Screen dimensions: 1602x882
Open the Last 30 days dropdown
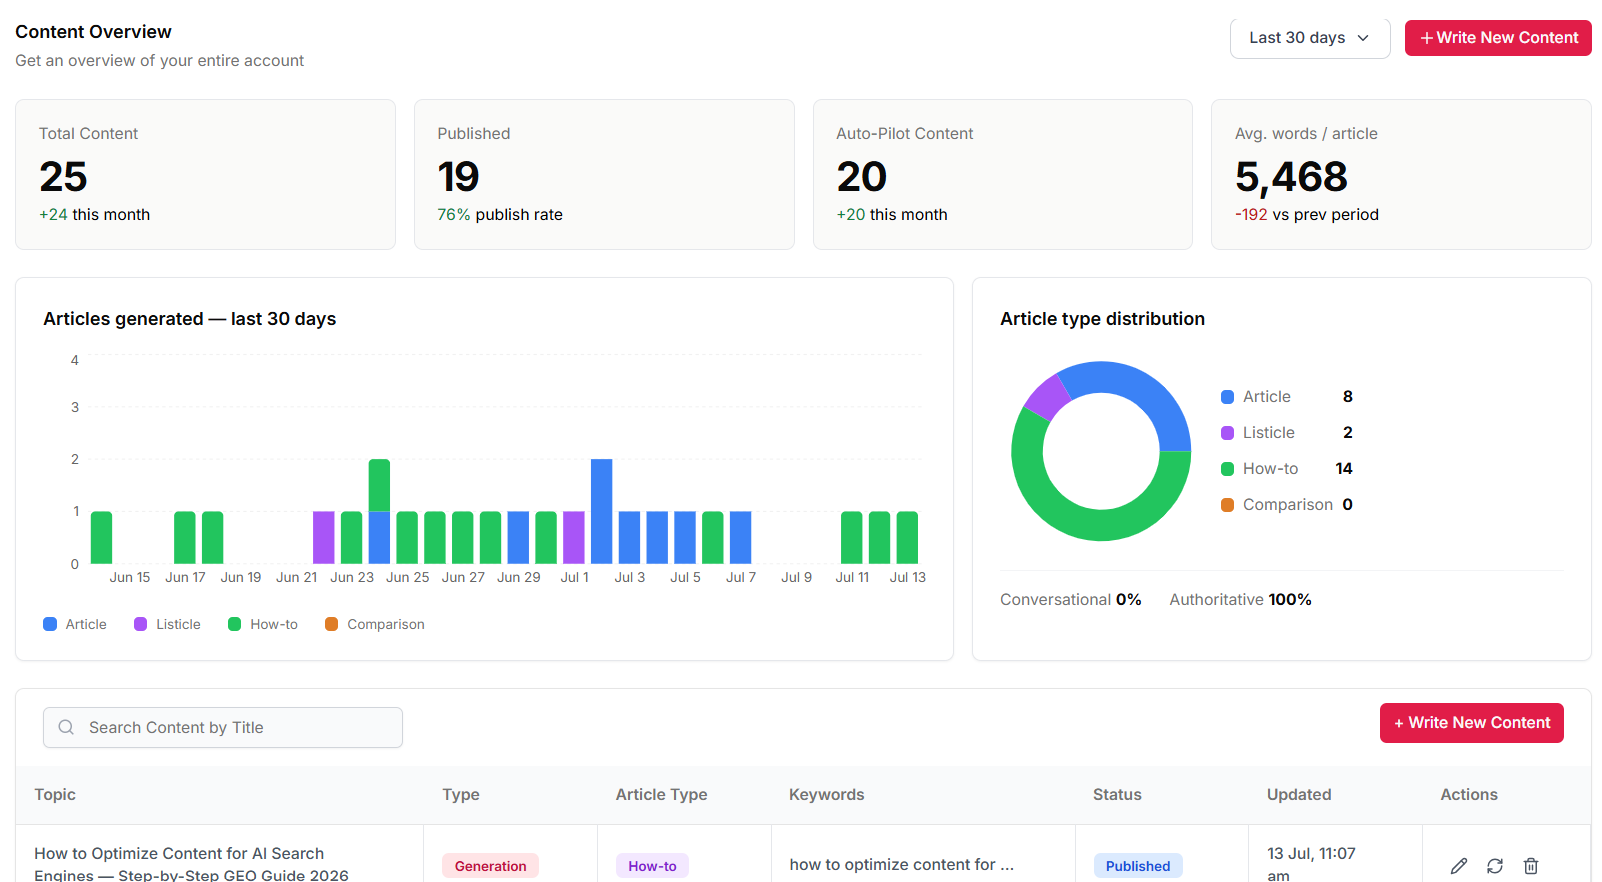tap(1310, 38)
